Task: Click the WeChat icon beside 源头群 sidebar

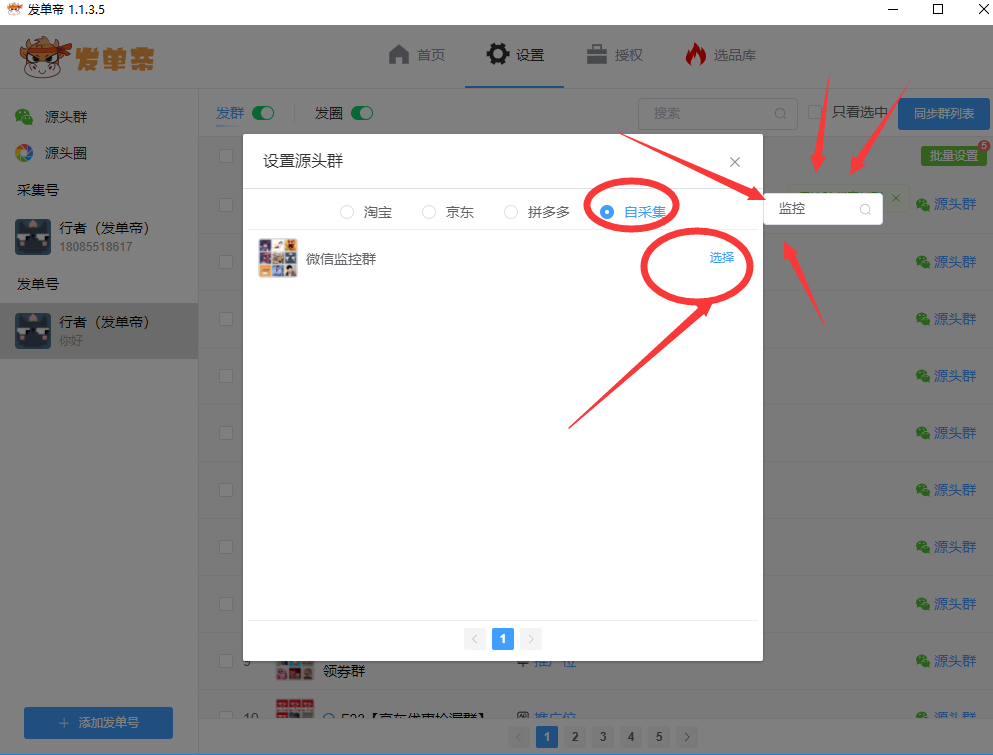Action: click(24, 117)
